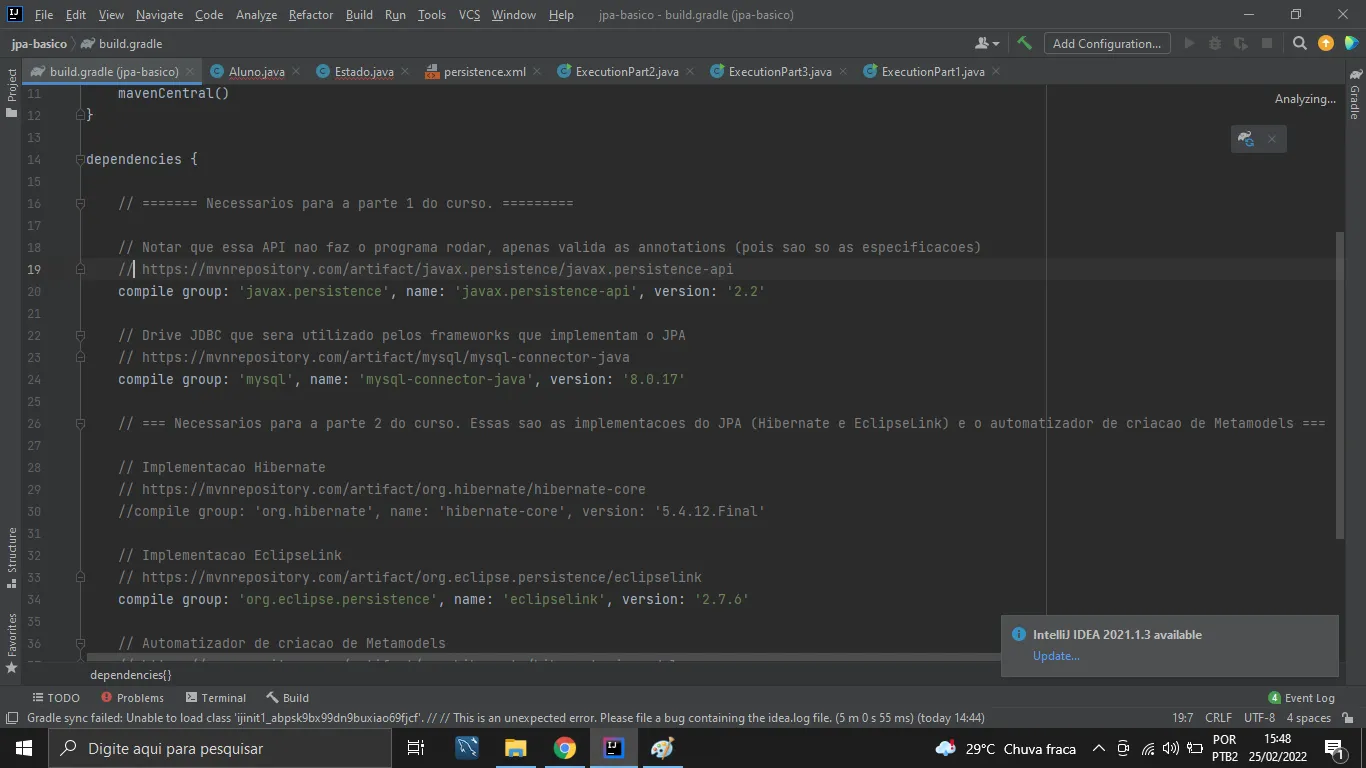This screenshot has width=1366, height=768.
Task: Click Load Gradle Changes elephant icon
Action: click(x=1246, y=139)
